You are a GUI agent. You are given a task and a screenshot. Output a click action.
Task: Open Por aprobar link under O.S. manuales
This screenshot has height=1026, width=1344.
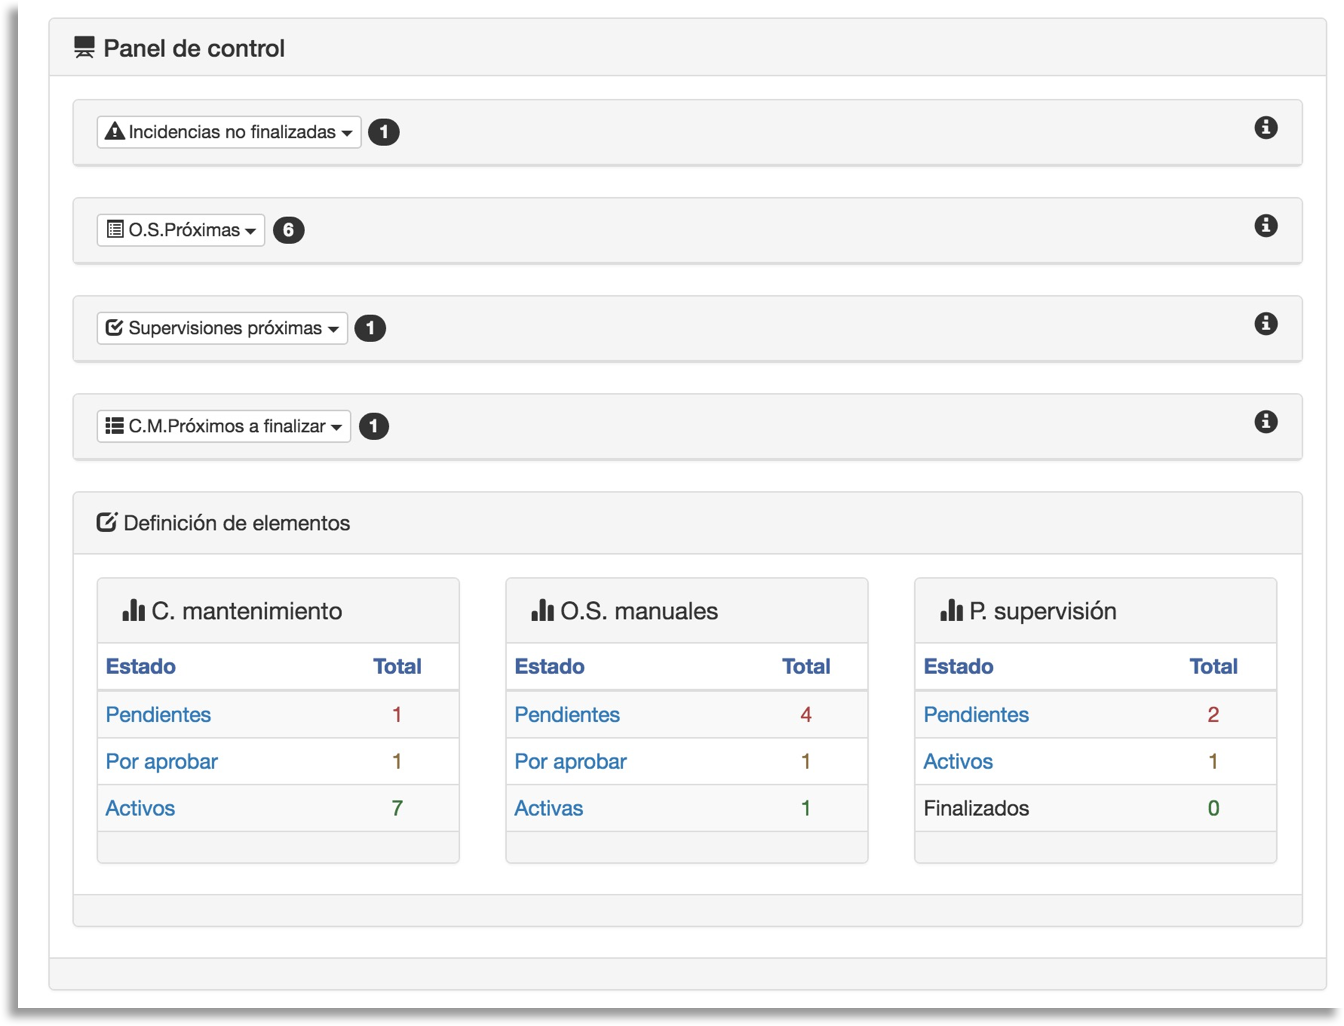(x=570, y=762)
